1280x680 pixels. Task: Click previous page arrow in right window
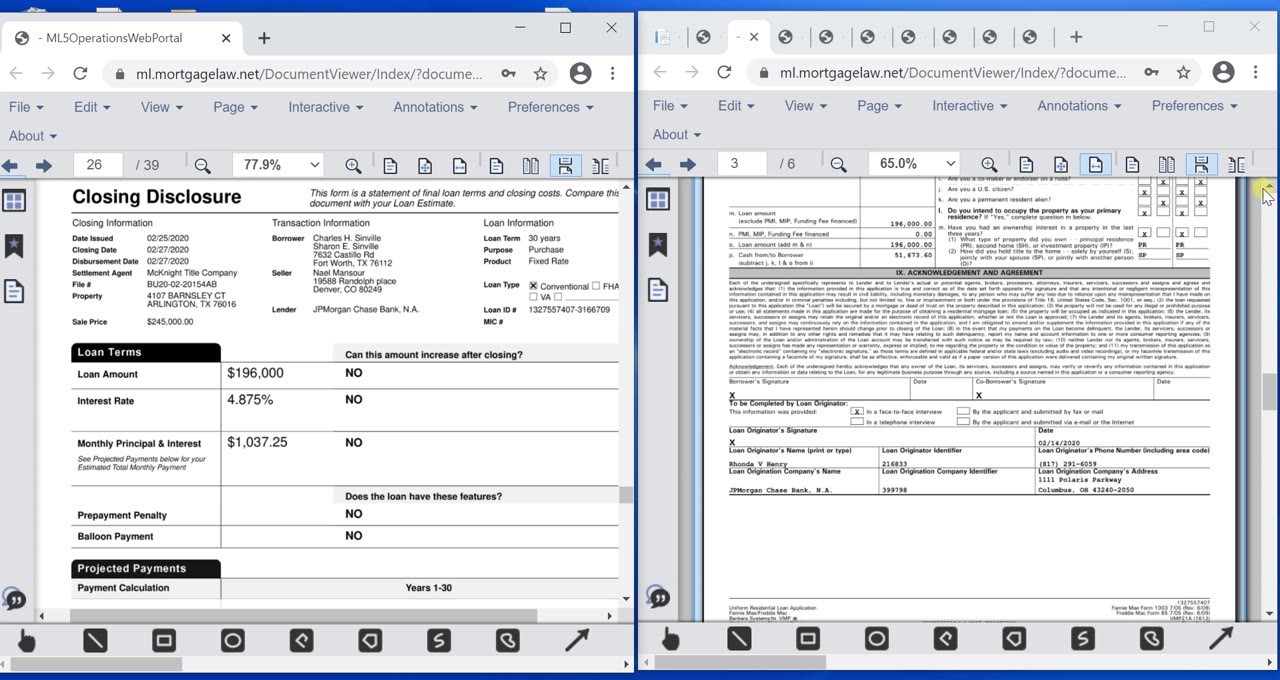(654, 165)
